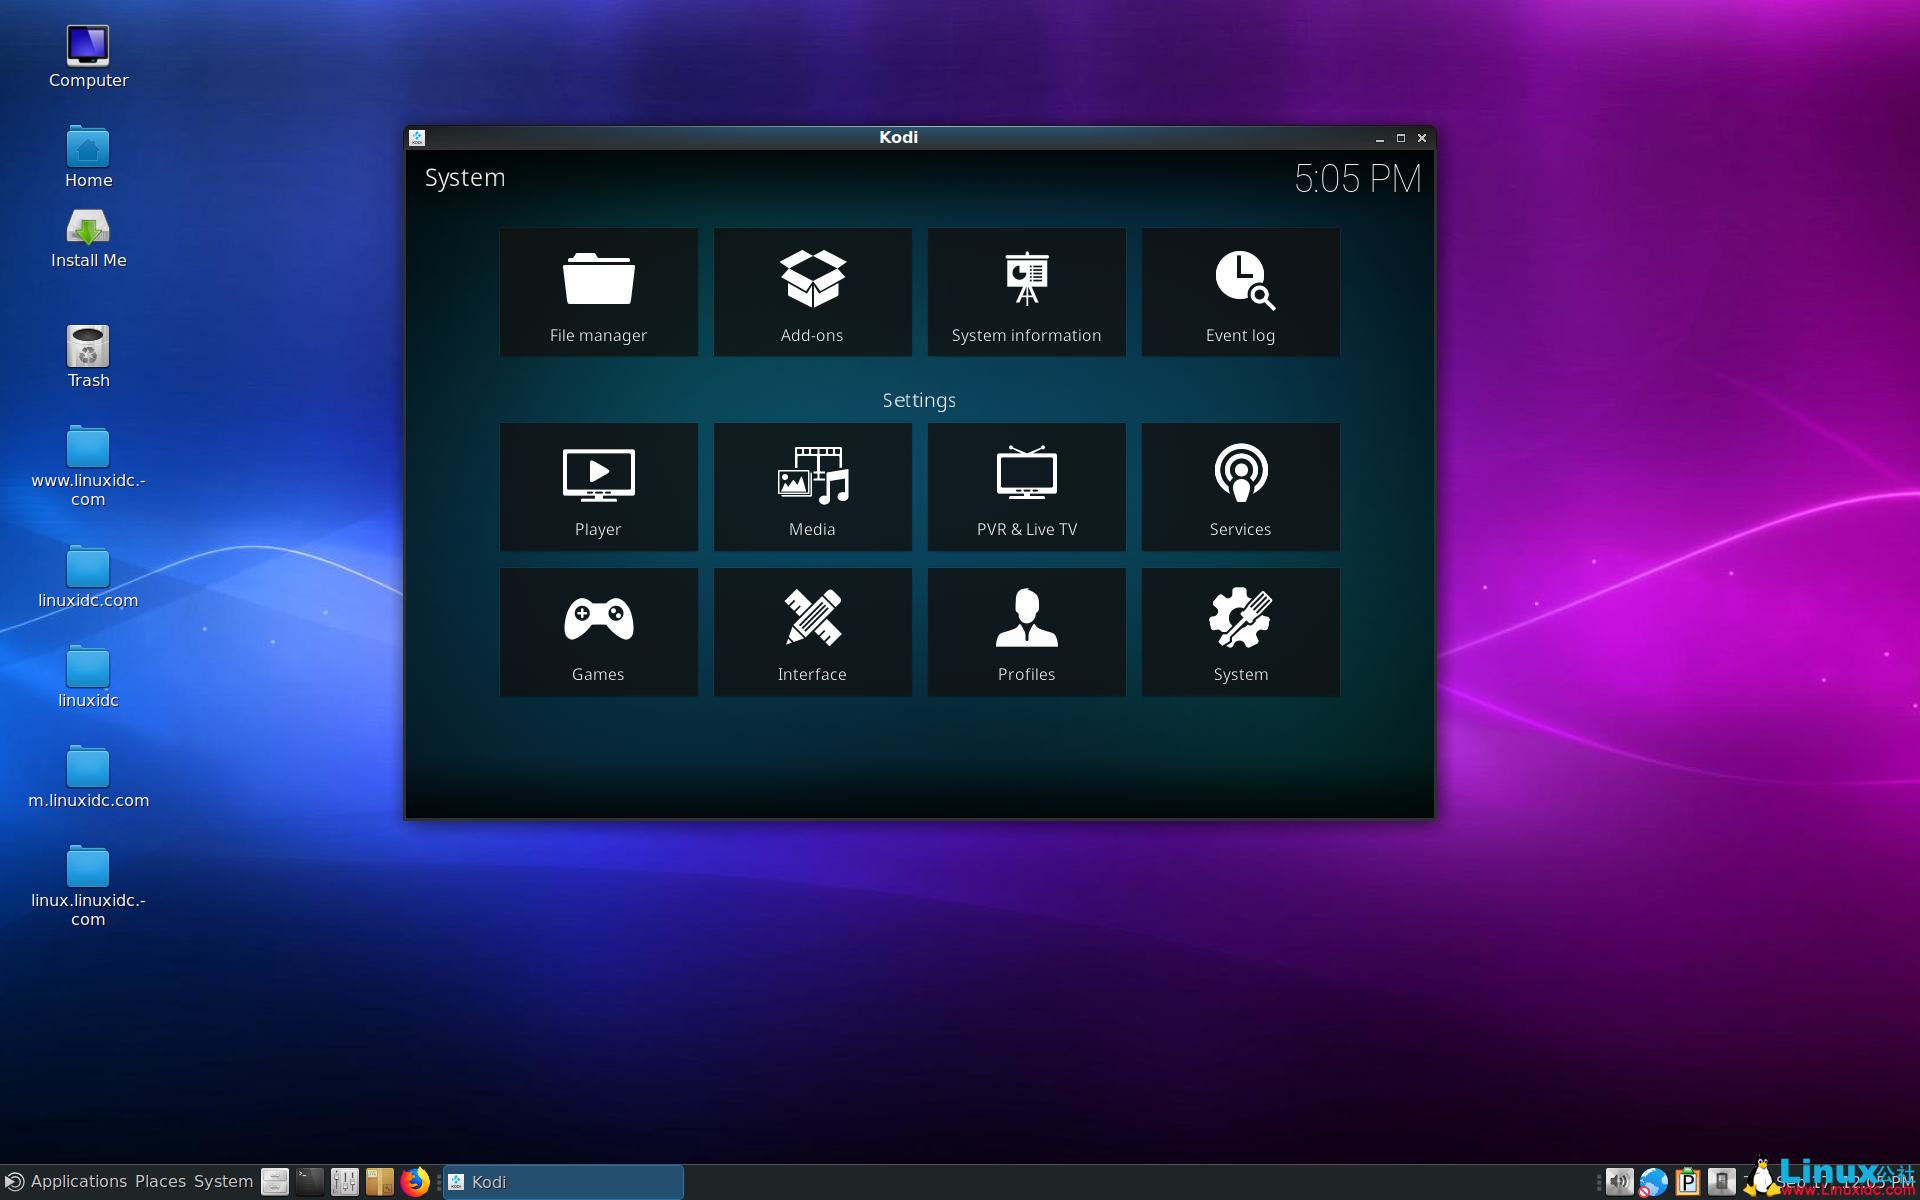The height and width of the screenshot is (1200, 1920).
Task: Open System settings
Action: tap(1240, 632)
